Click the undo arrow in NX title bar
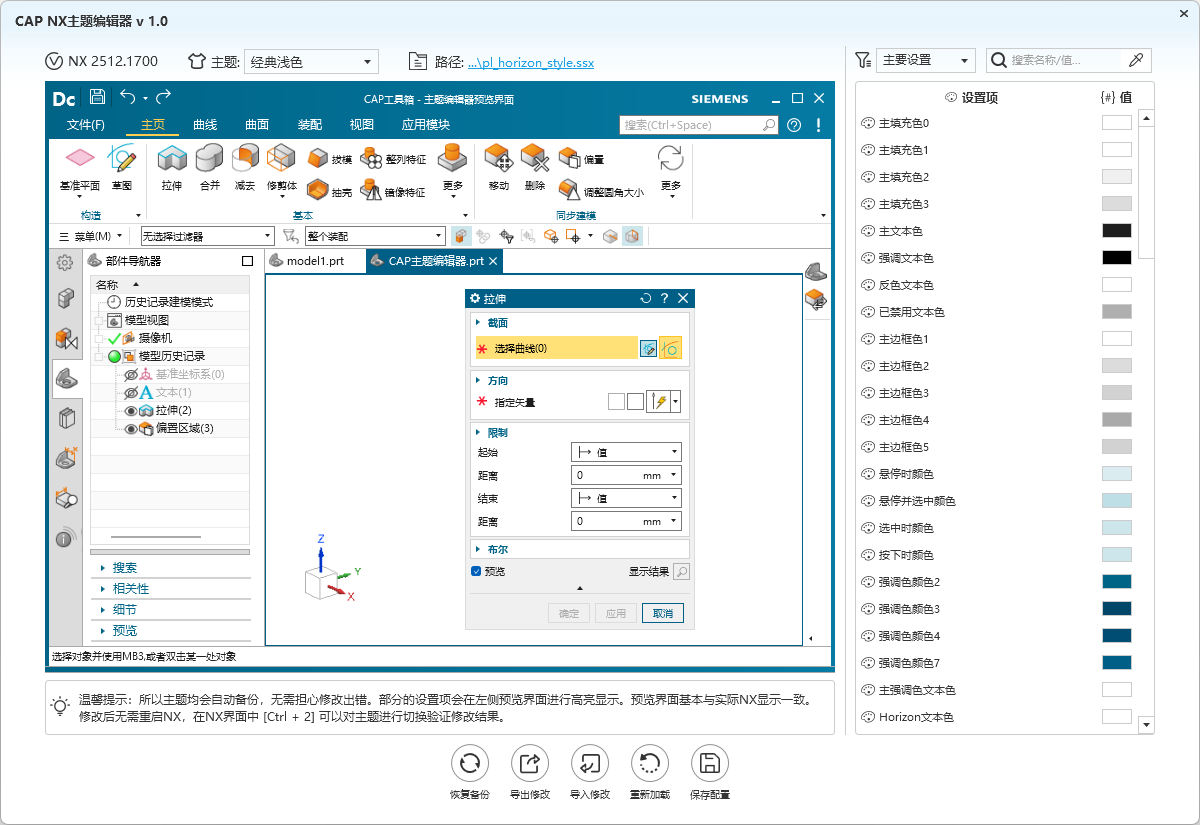Viewport: 1200px width, 825px height. 127,97
